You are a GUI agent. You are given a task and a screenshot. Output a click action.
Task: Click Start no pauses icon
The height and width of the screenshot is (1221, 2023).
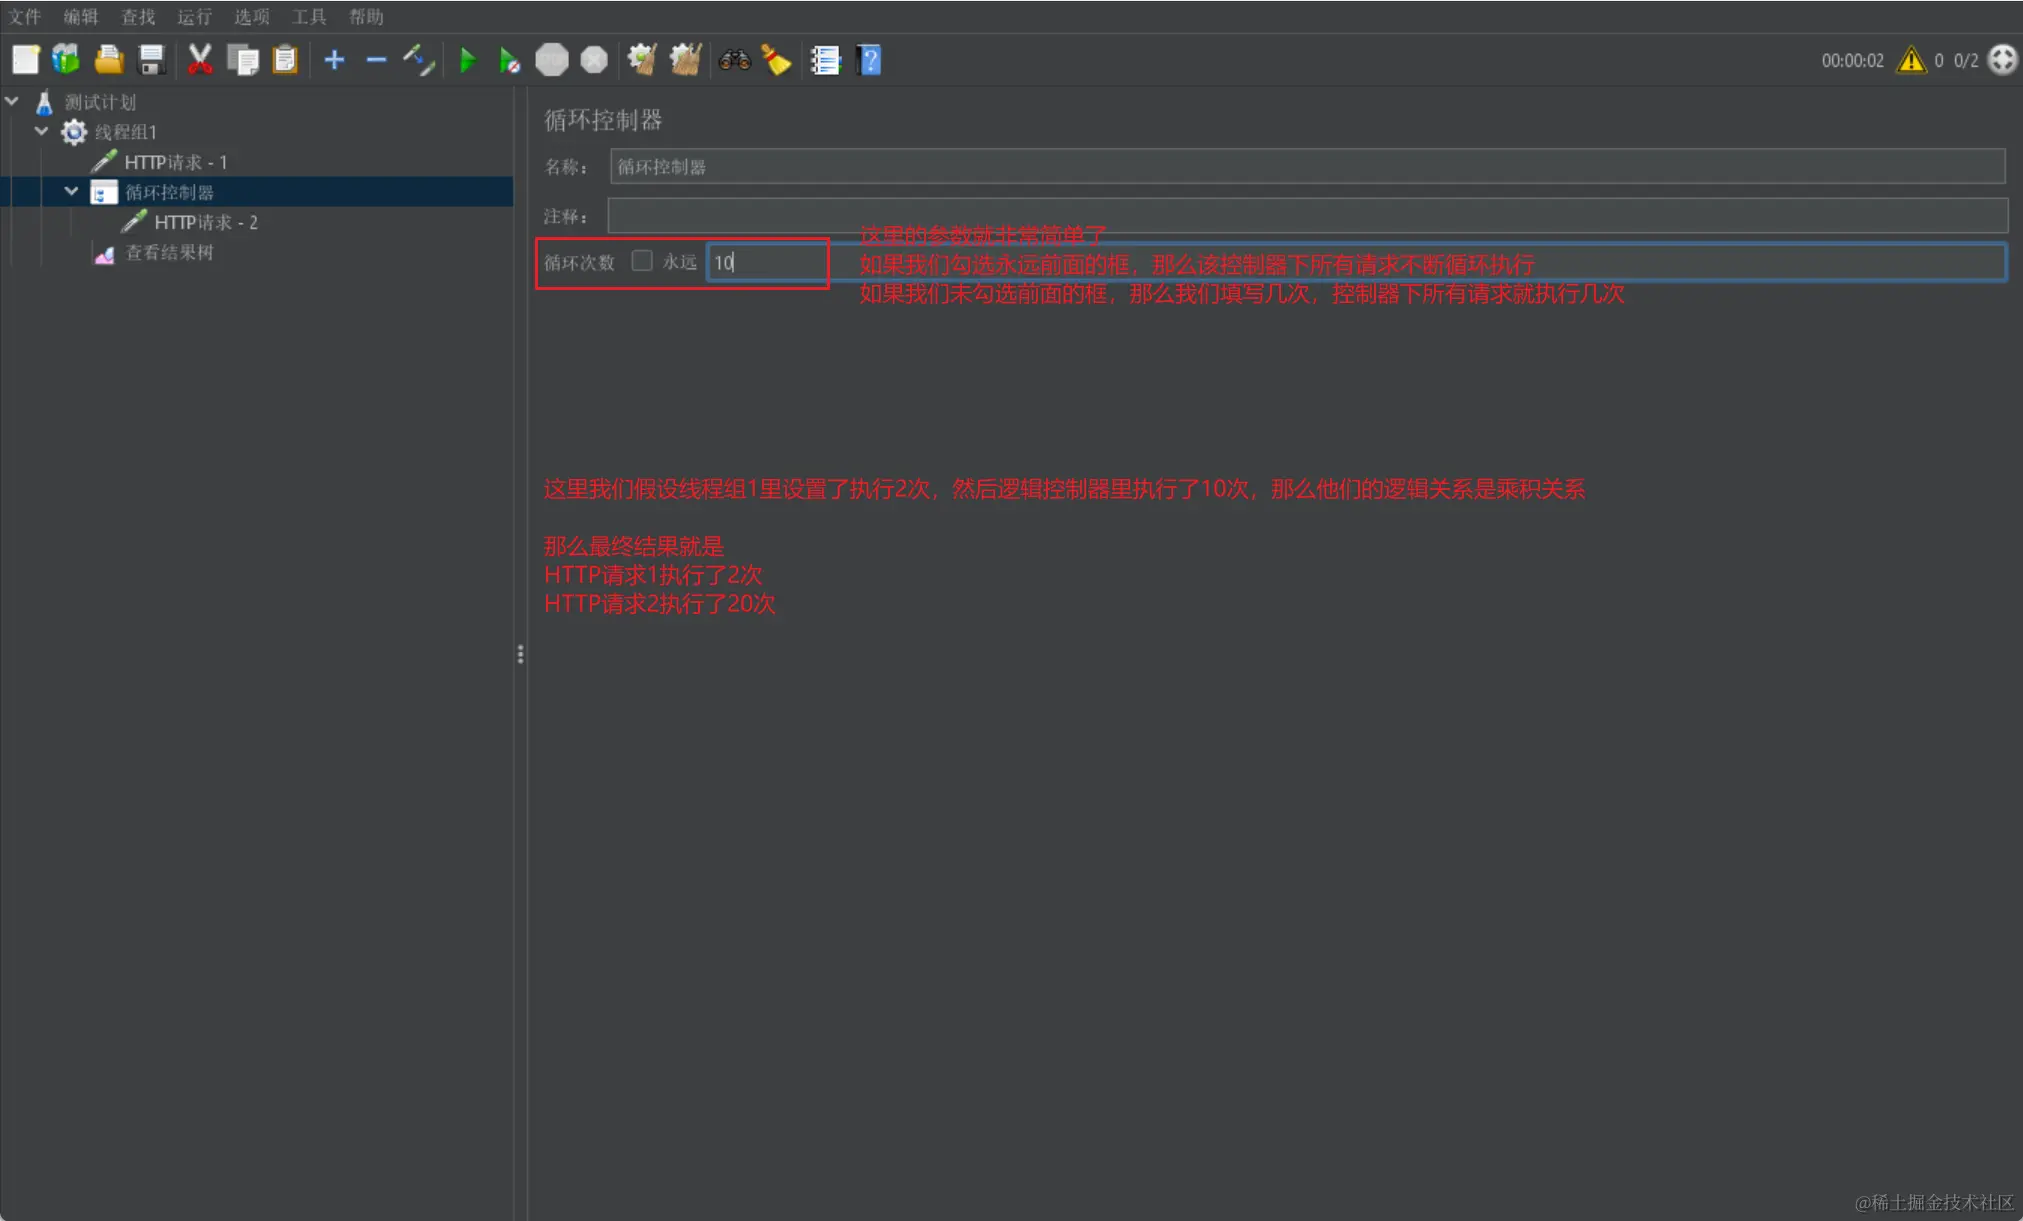click(509, 61)
